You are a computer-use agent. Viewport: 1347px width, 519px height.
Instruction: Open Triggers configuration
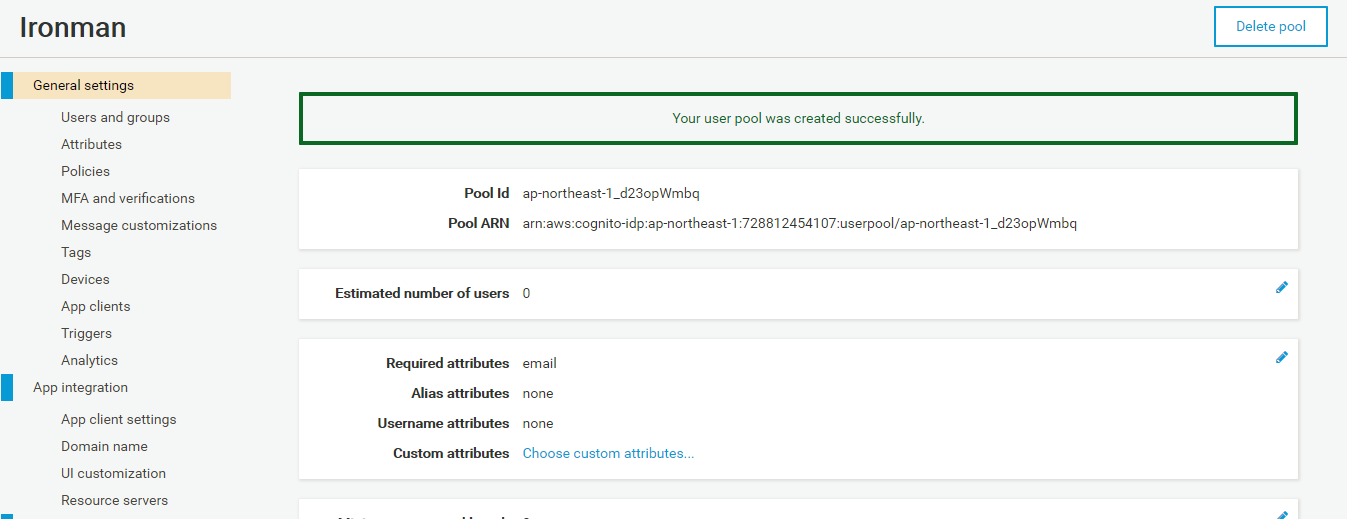pyautogui.click(x=86, y=333)
